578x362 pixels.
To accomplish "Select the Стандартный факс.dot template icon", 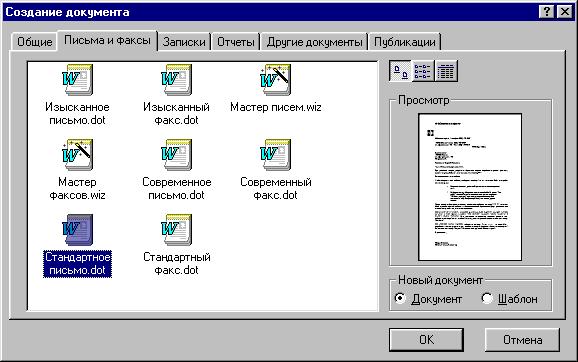I will pos(176,230).
